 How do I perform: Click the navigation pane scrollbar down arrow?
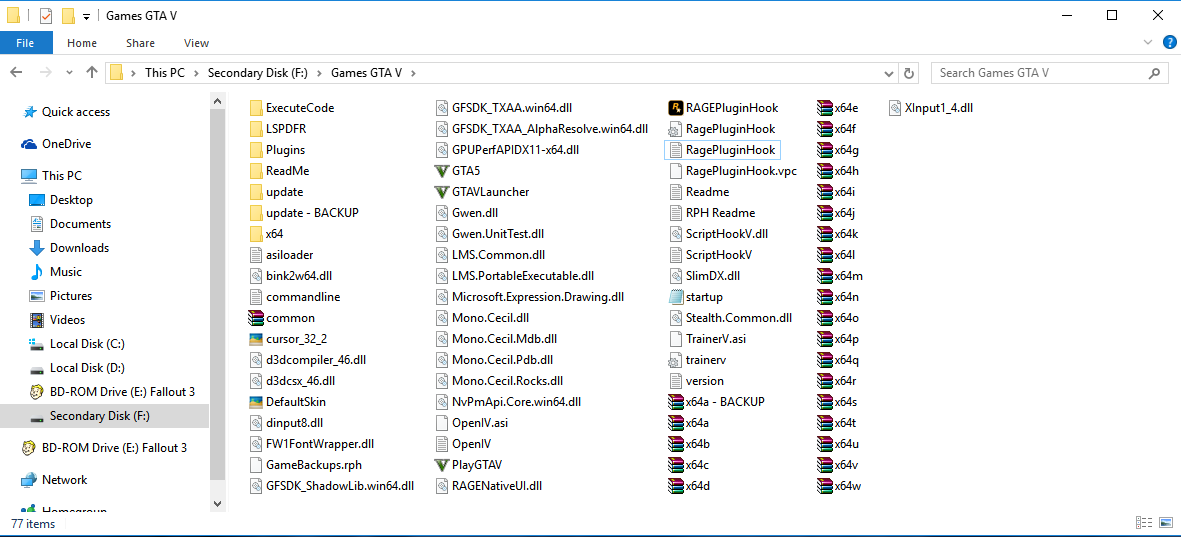point(218,503)
